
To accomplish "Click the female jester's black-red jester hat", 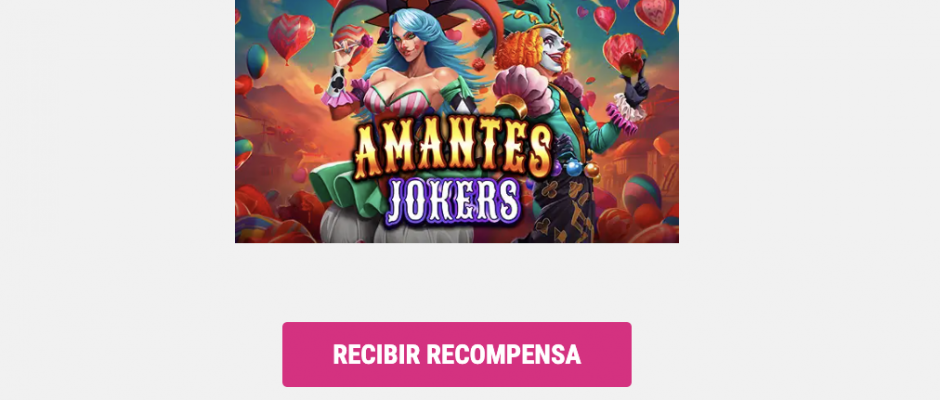I will [x=415, y=14].
